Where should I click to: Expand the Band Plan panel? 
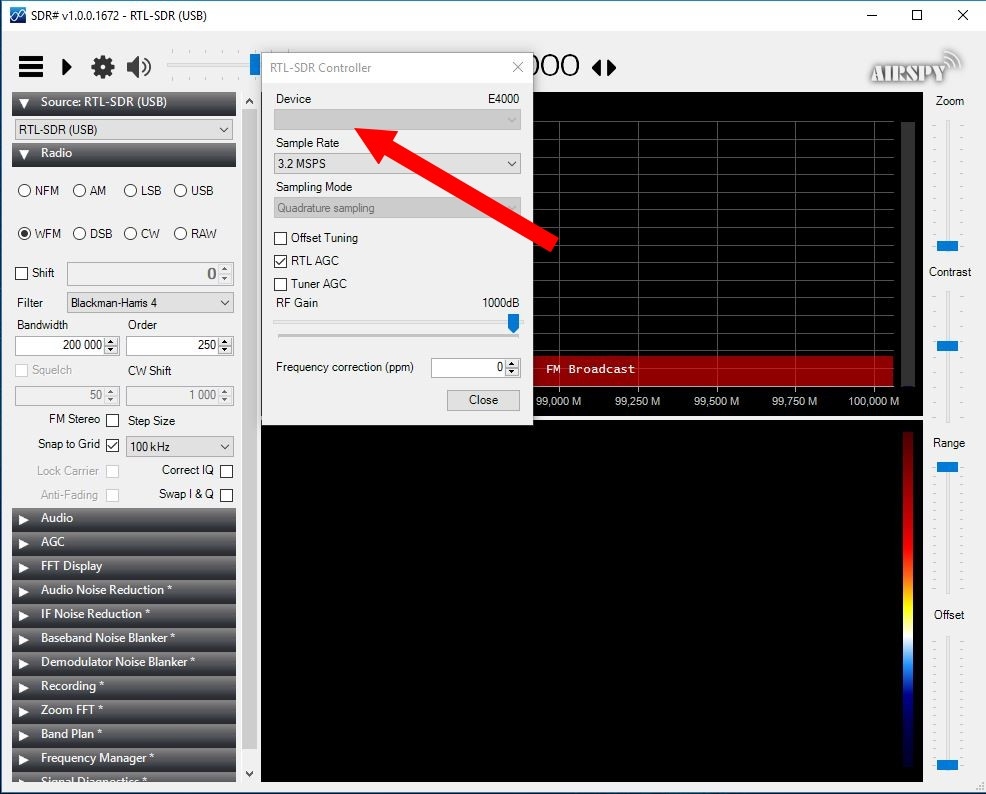point(124,734)
